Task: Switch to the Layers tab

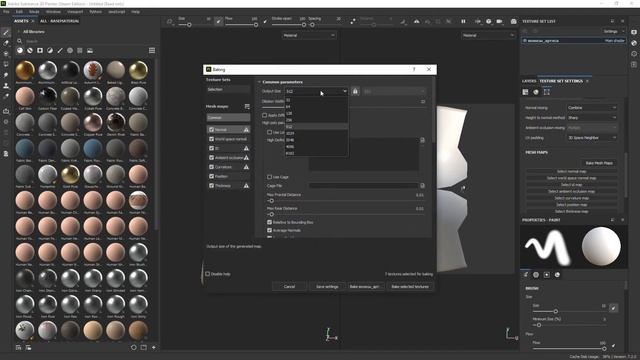Action: (x=529, y=81)
